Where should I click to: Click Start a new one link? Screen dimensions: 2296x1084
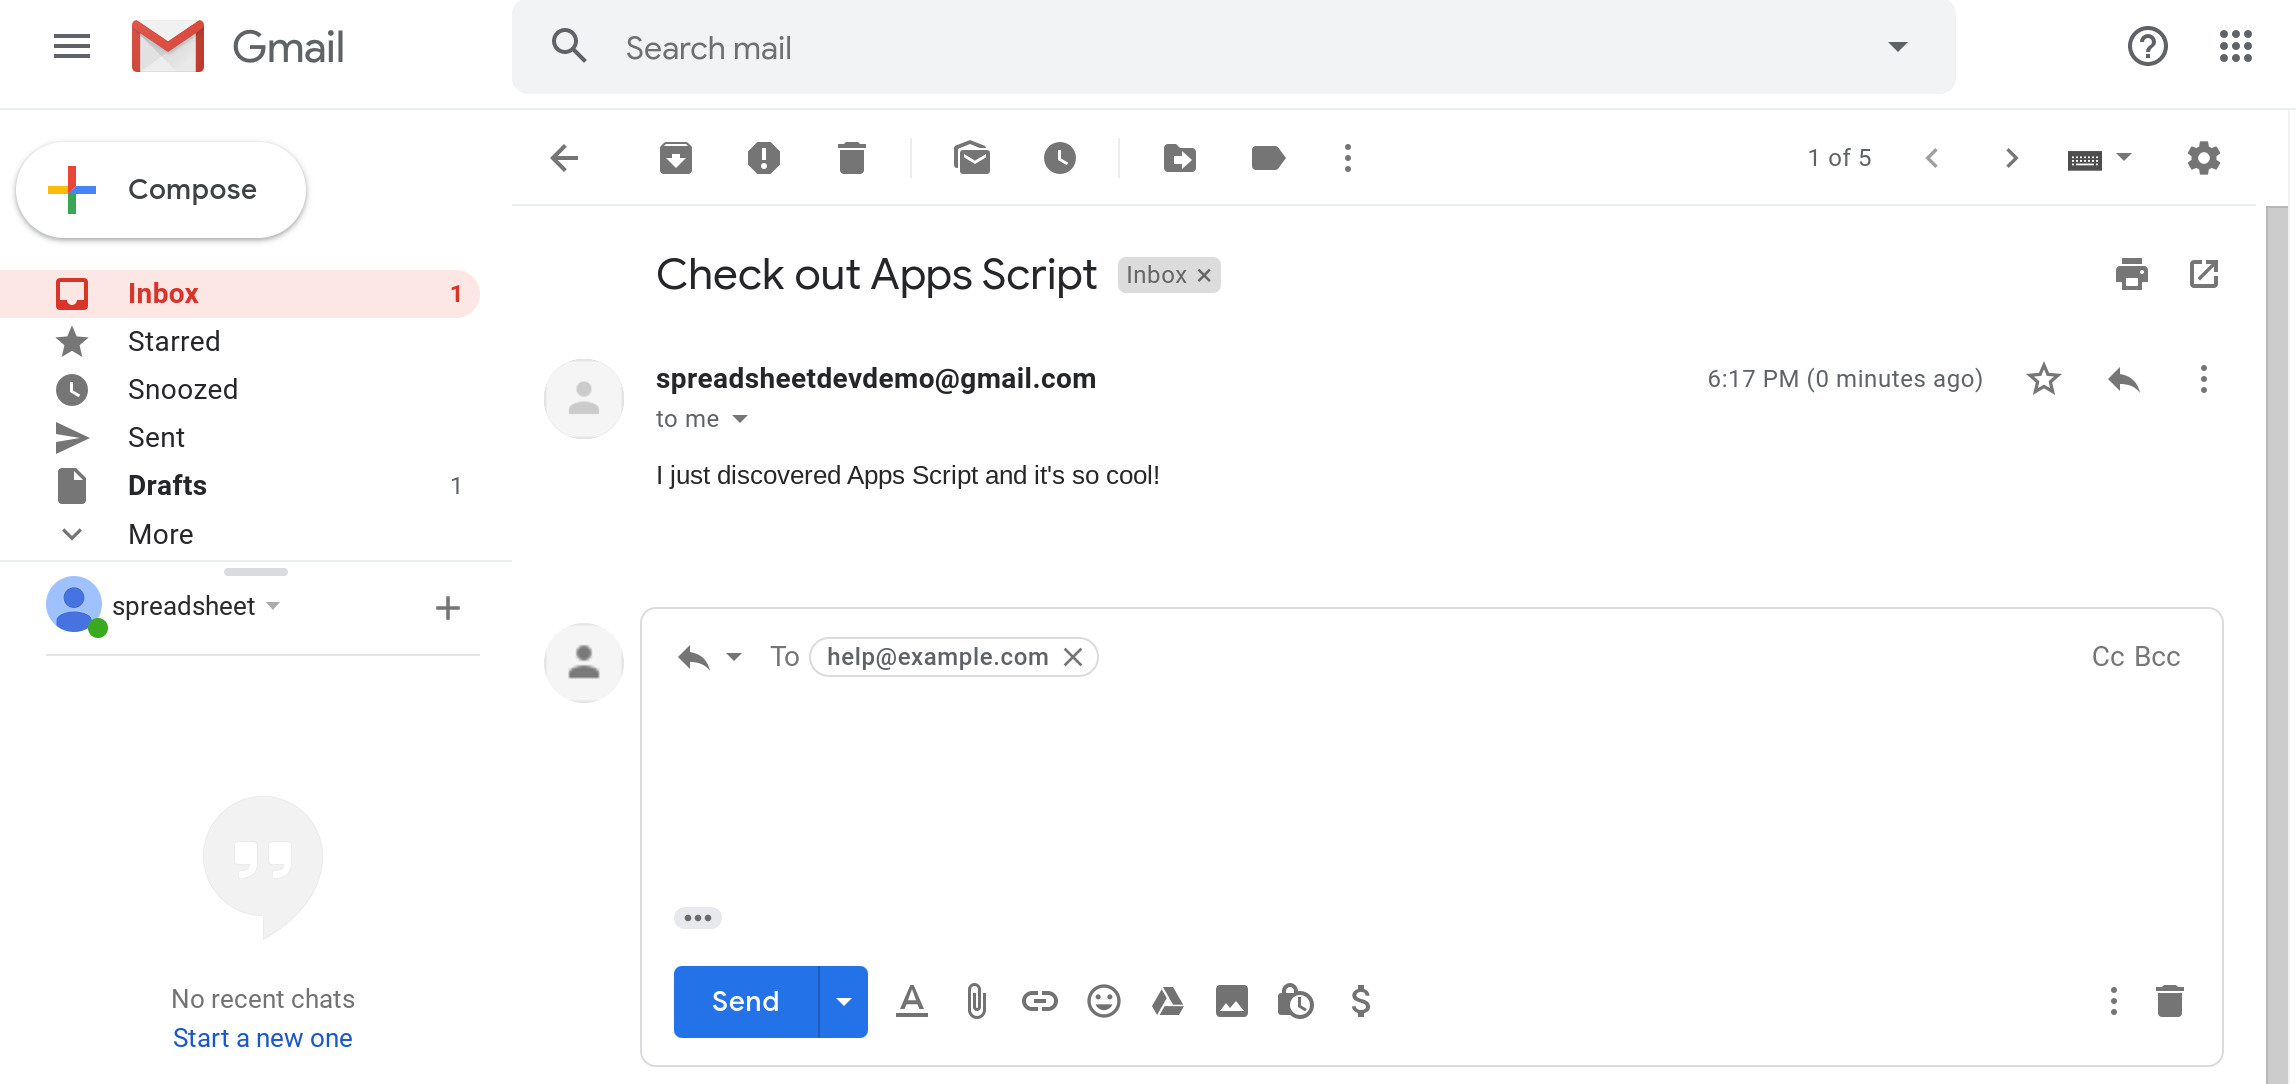[263, 1038]
